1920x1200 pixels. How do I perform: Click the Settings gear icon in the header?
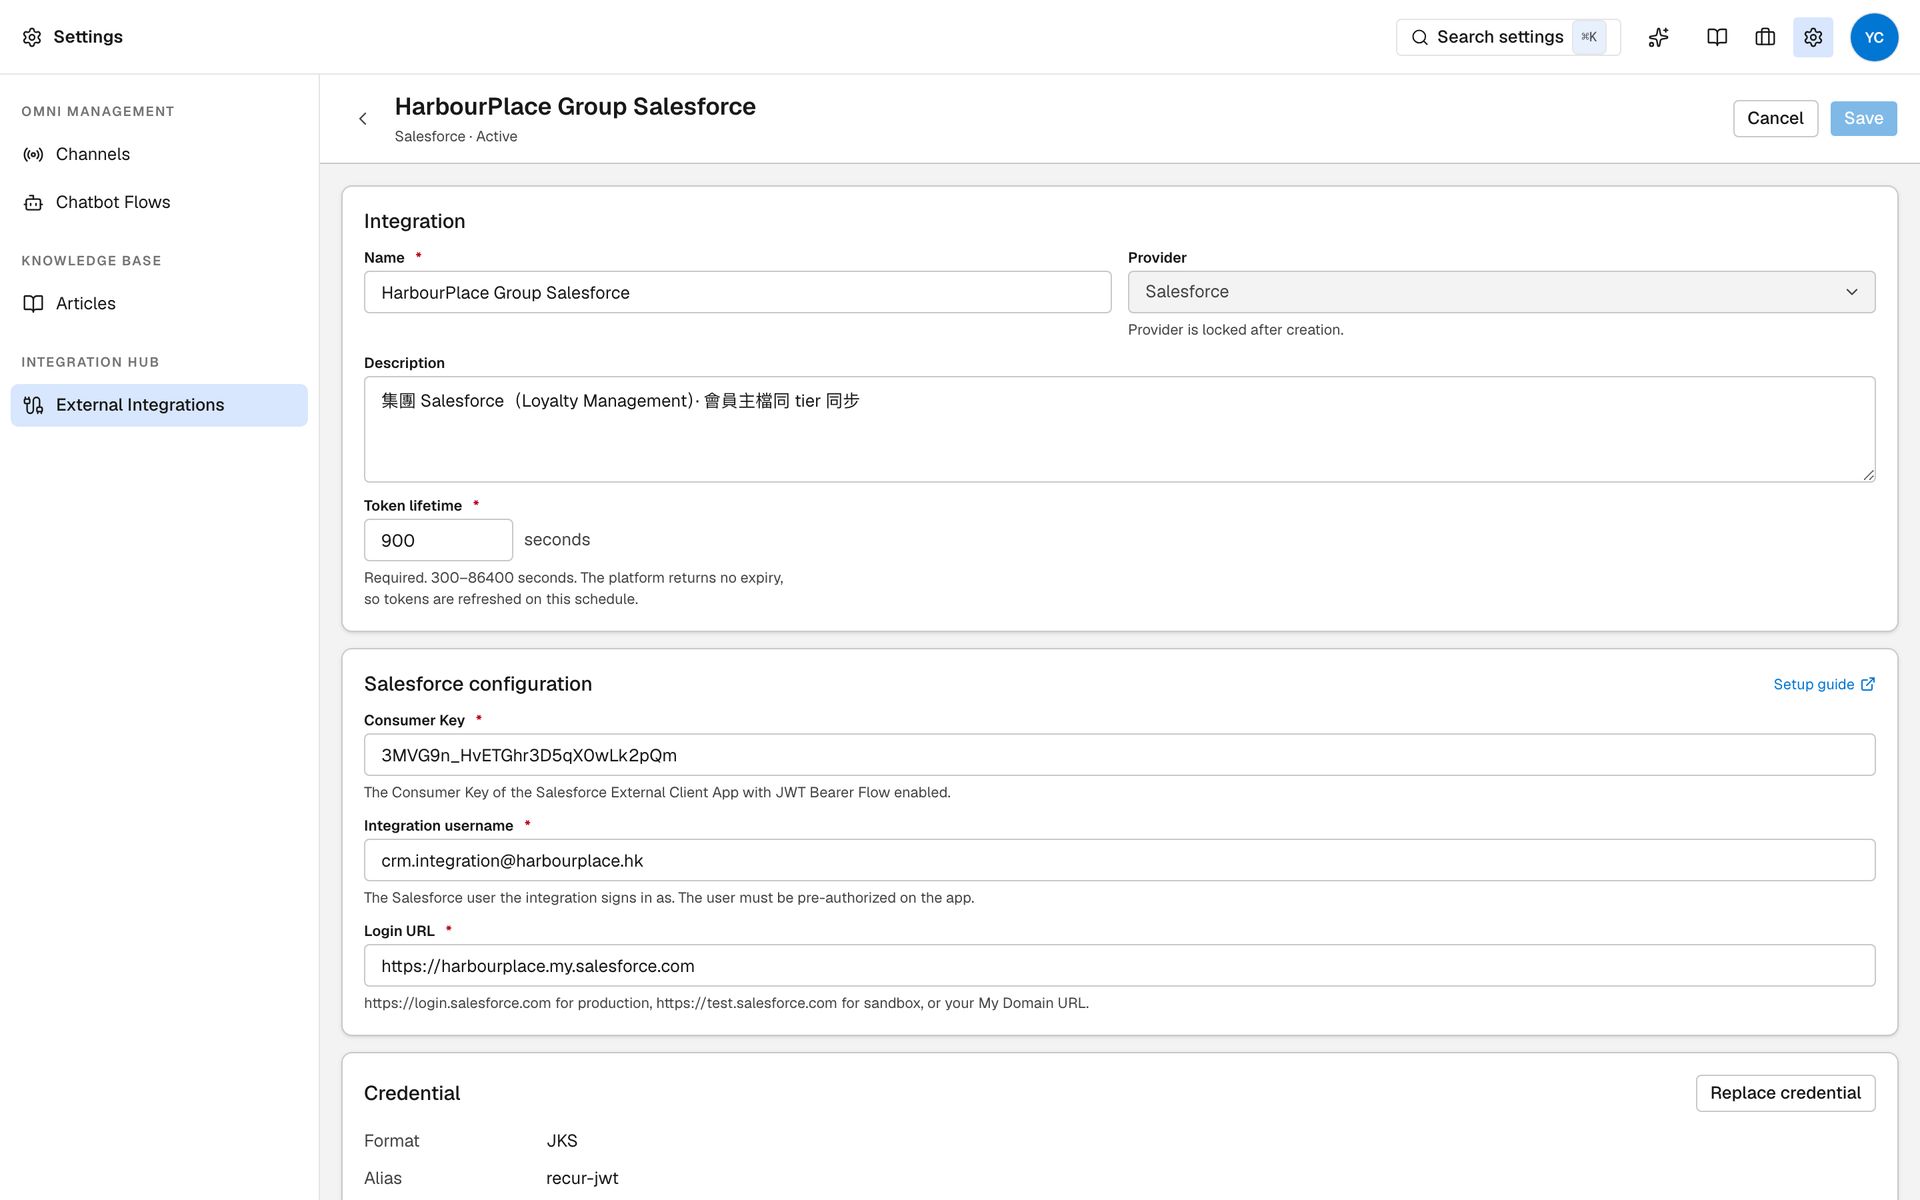click(x=32, y=37)
